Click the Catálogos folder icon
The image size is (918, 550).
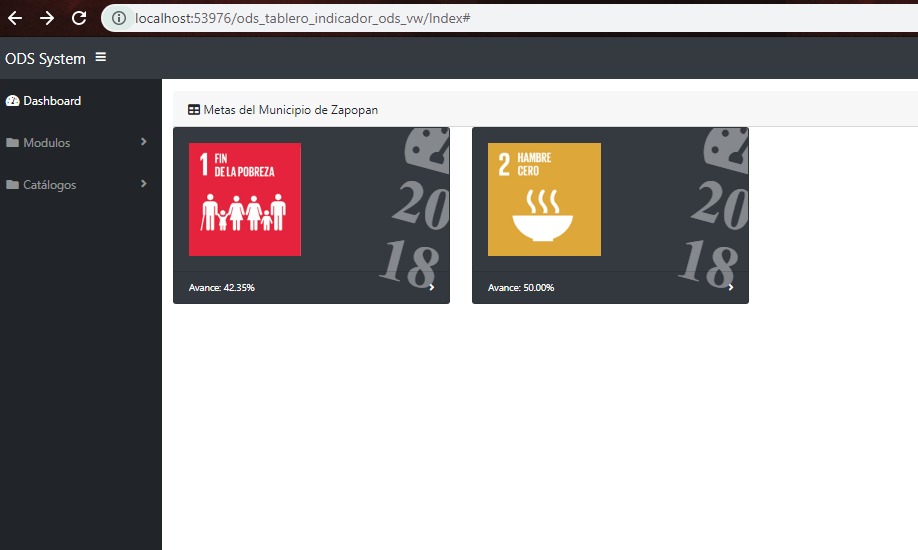pyautogui.click(x=13, y=185)
